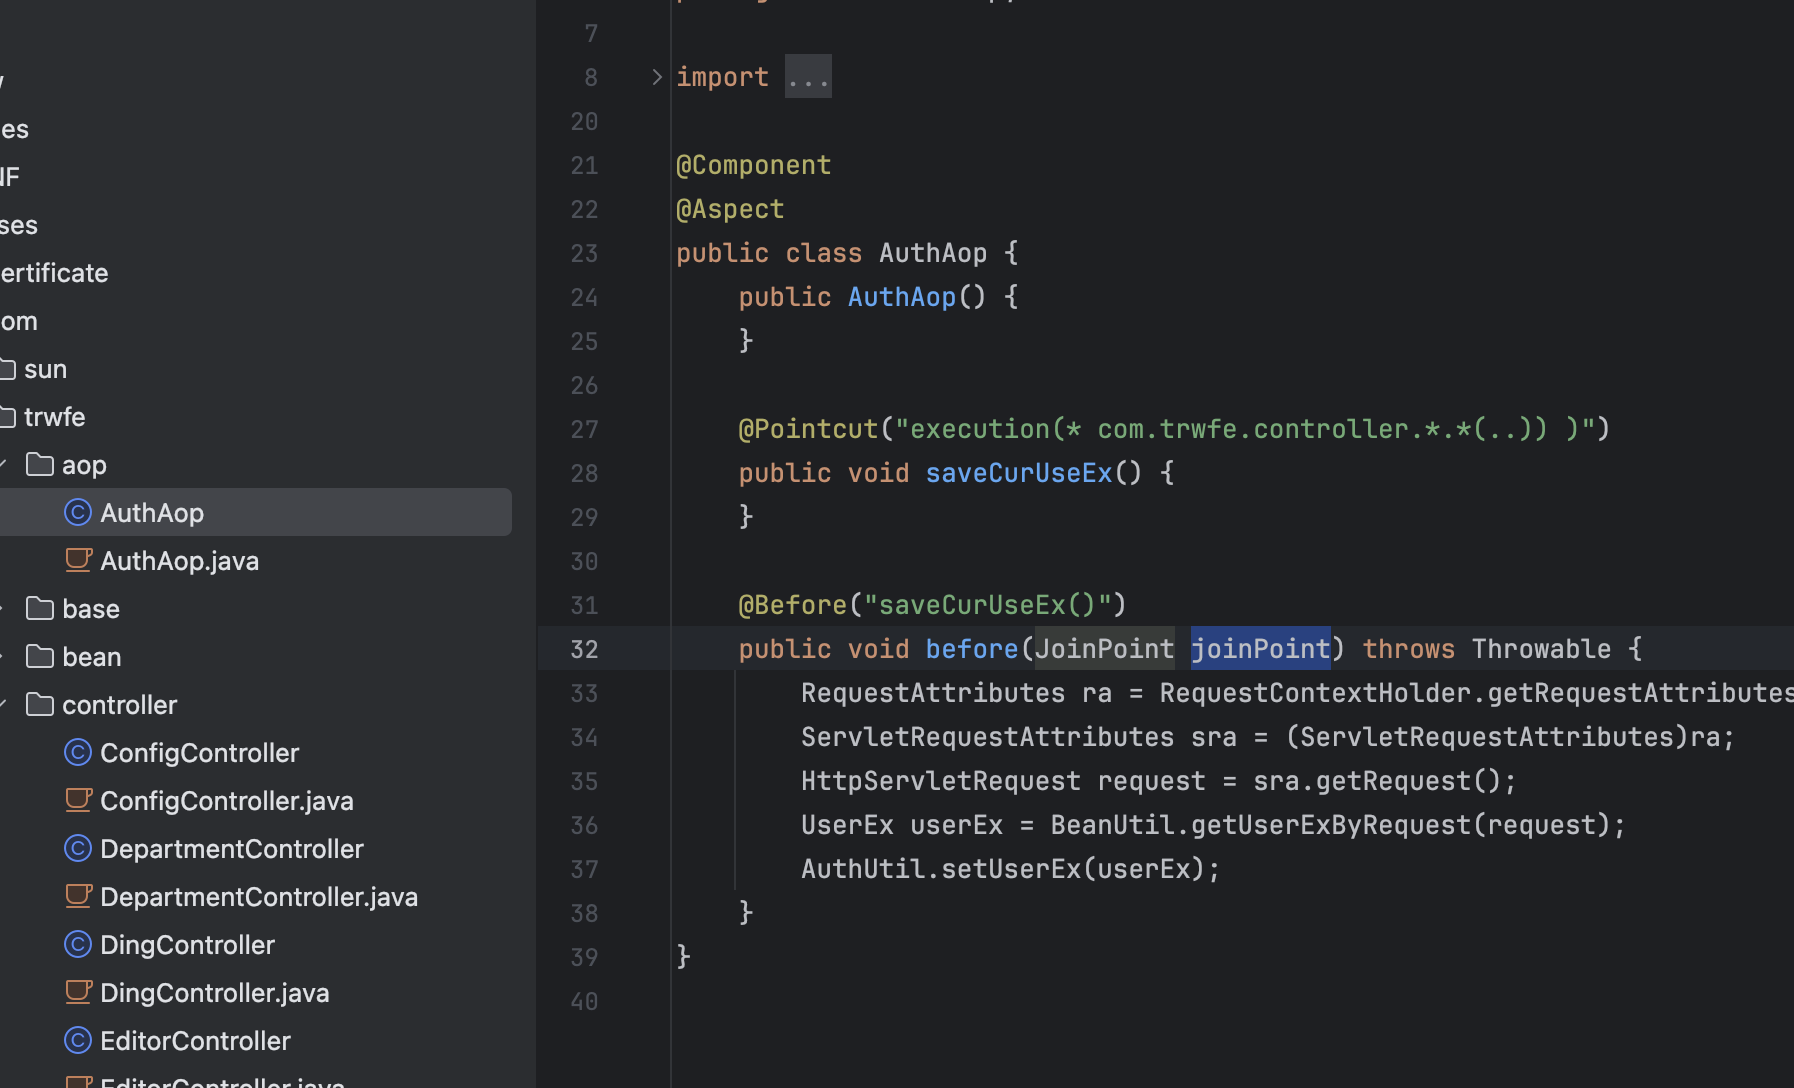This screenshot has width=1794, height=1088.
Task: Click the controller folder icon
Action: pyautogui.click(x=40, y=705)
